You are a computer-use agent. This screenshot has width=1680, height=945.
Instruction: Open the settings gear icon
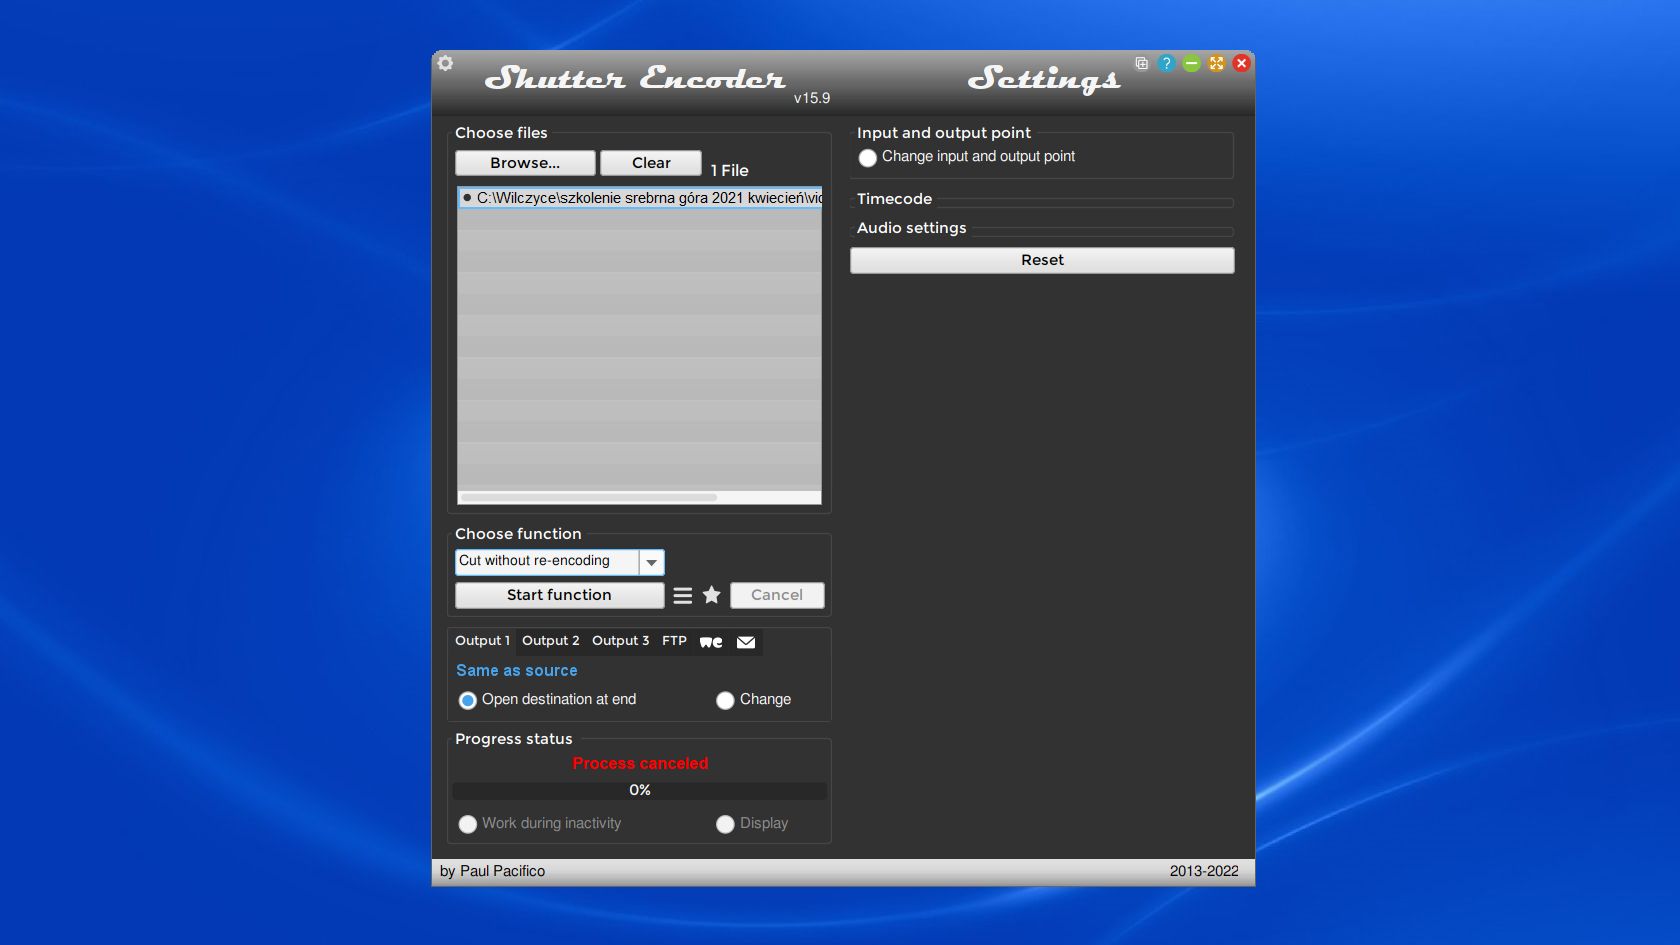pyautogui.click(x=446, y=63)
